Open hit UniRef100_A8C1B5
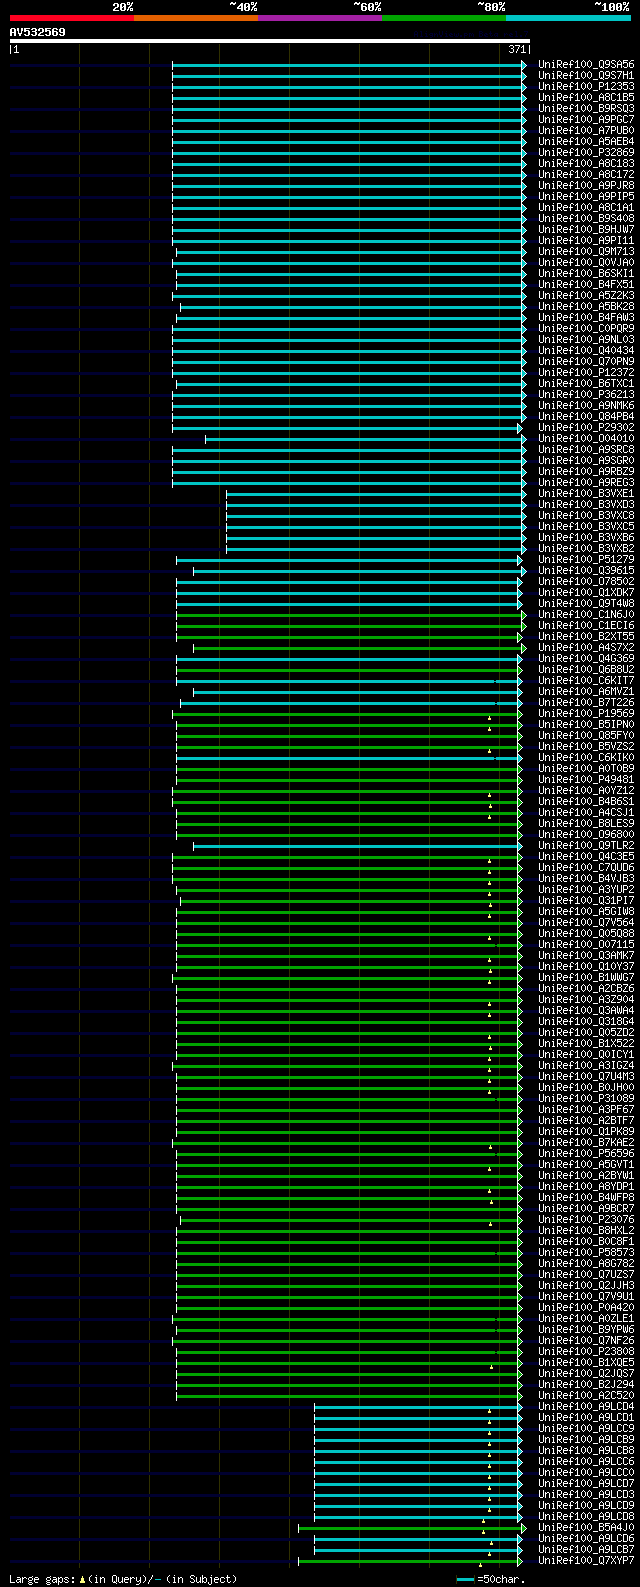The width and height of the screenshot is (640, 1587). pos(586,97)
